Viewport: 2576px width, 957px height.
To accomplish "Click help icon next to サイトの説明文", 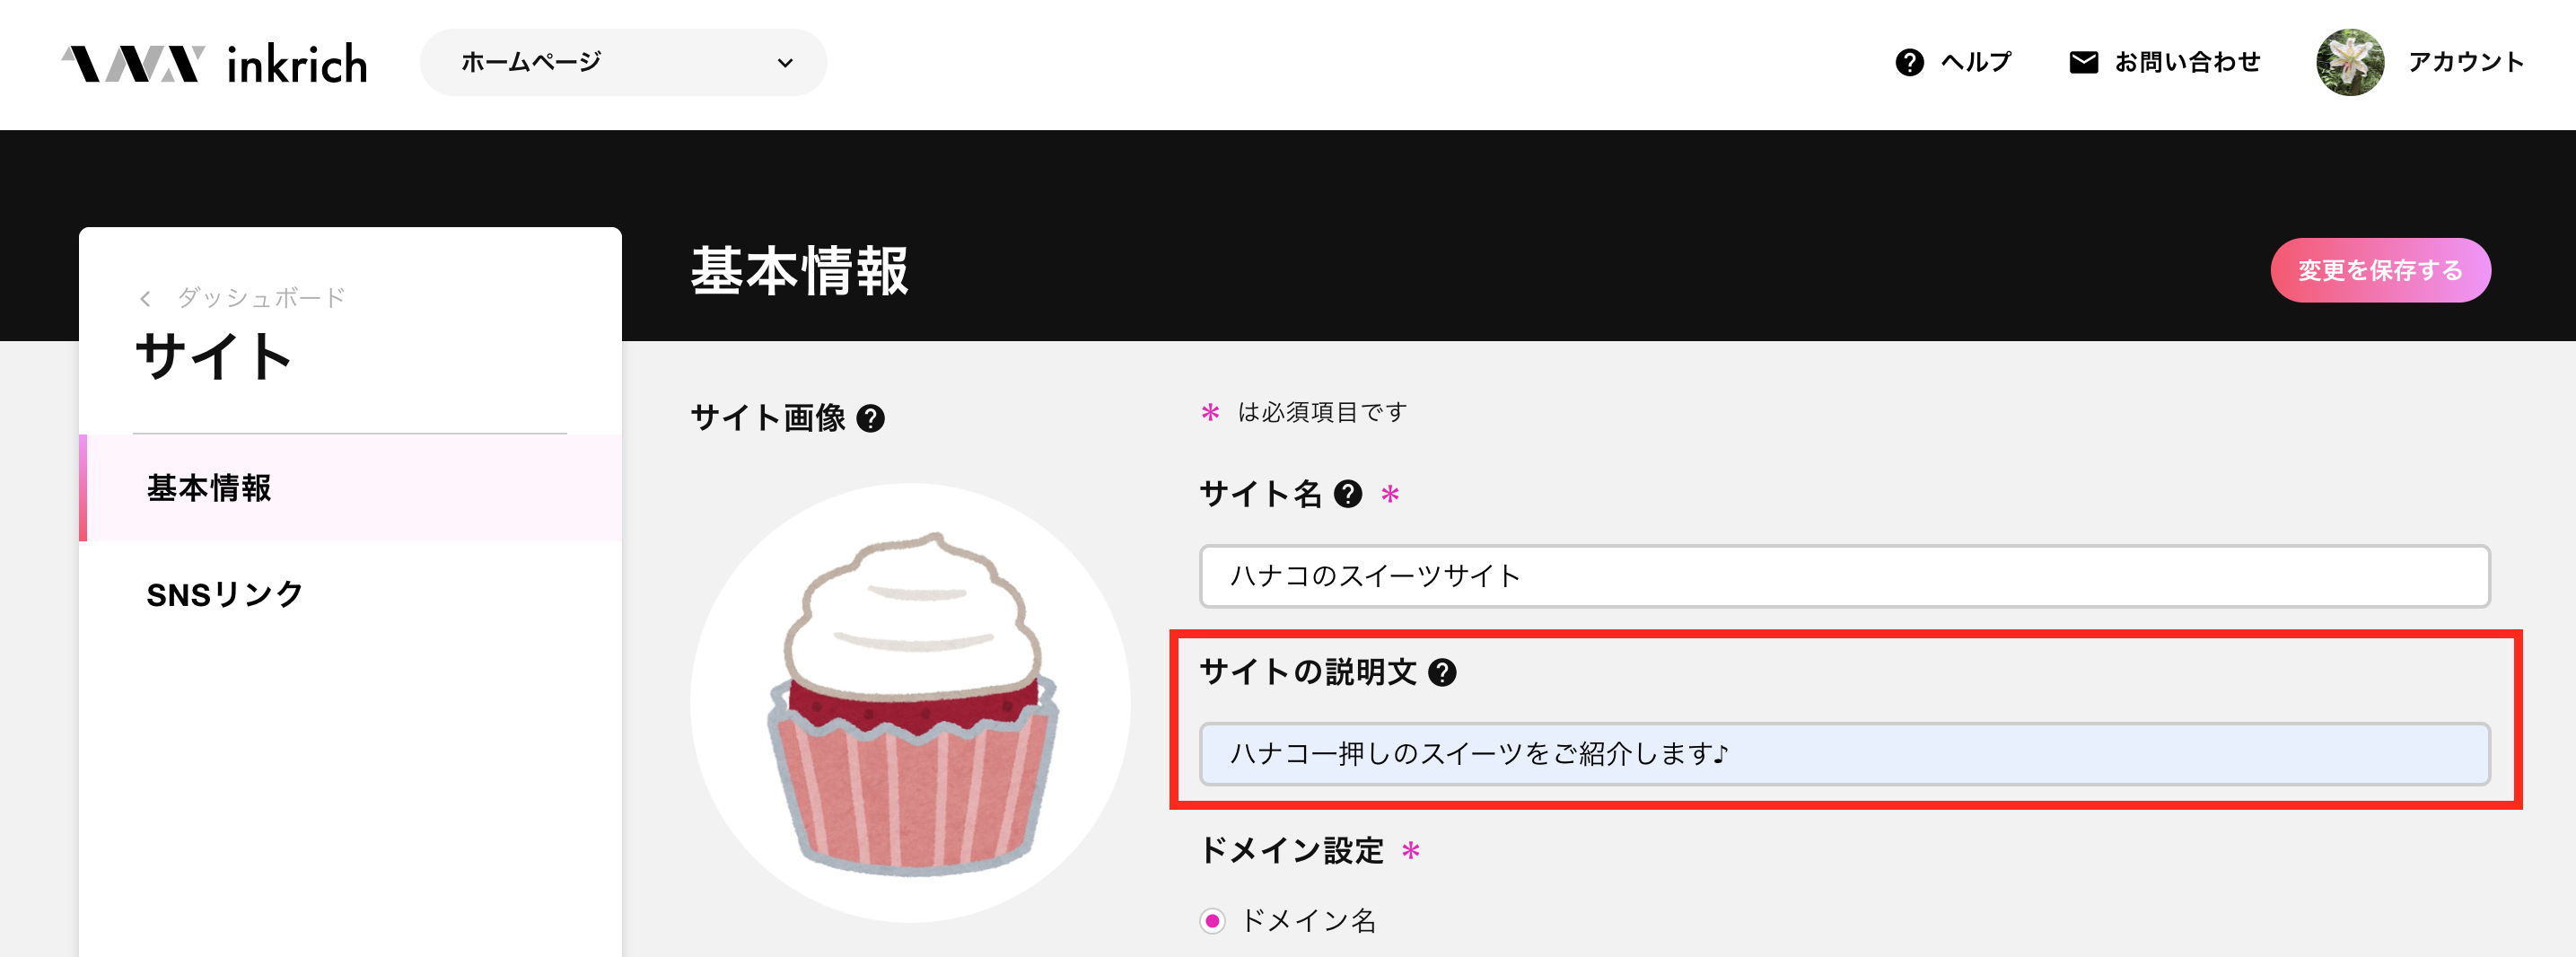I will coord(1442,672).
